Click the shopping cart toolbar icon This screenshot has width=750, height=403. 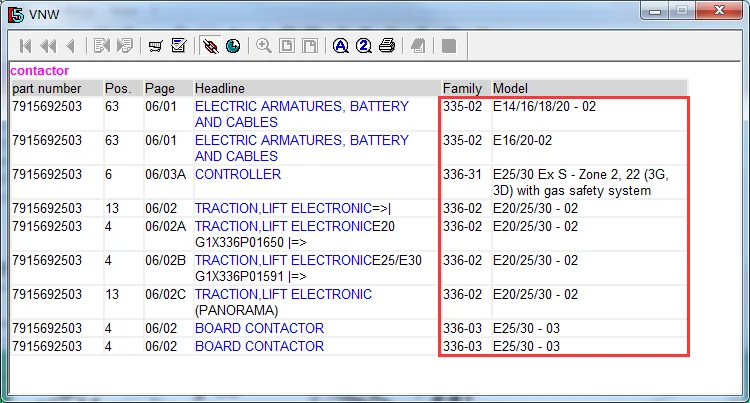[x=156, y=46]
